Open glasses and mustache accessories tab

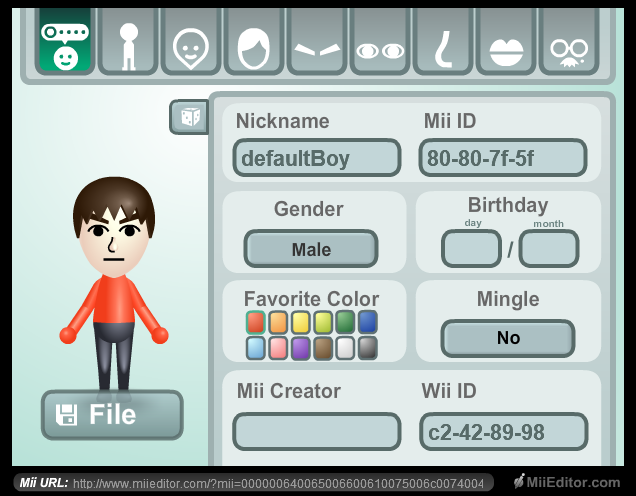click(569, 41)
